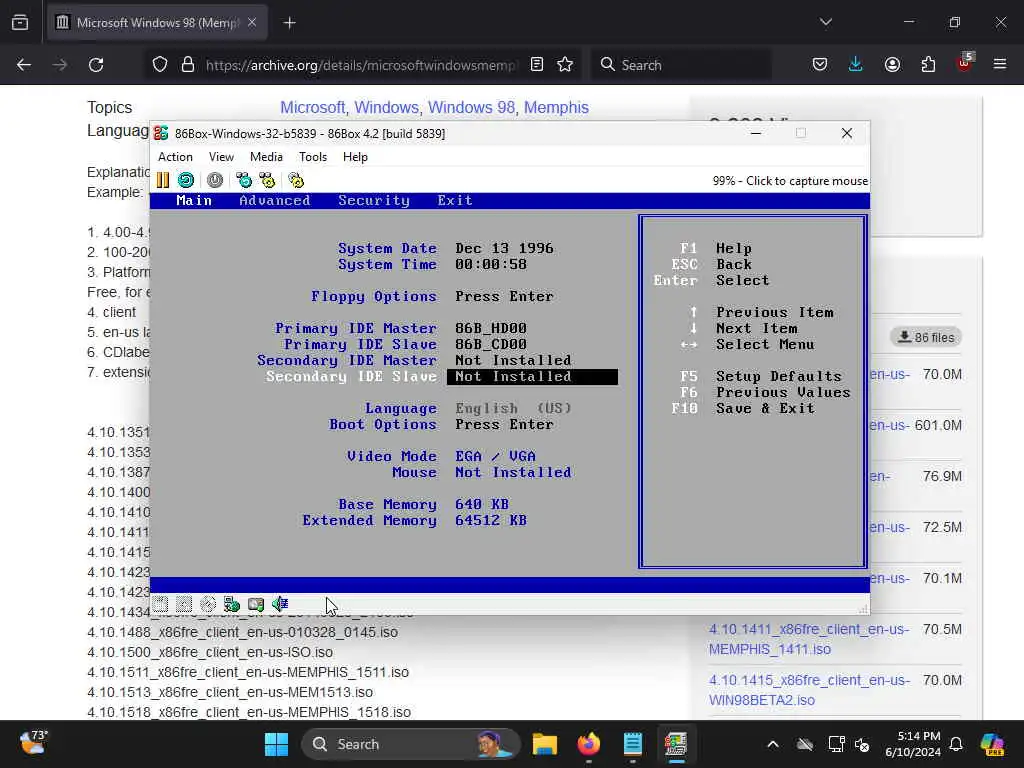The image size is (1024, 768).
Task: Open Notepad from the taskbar
Action: click(632, 744)
